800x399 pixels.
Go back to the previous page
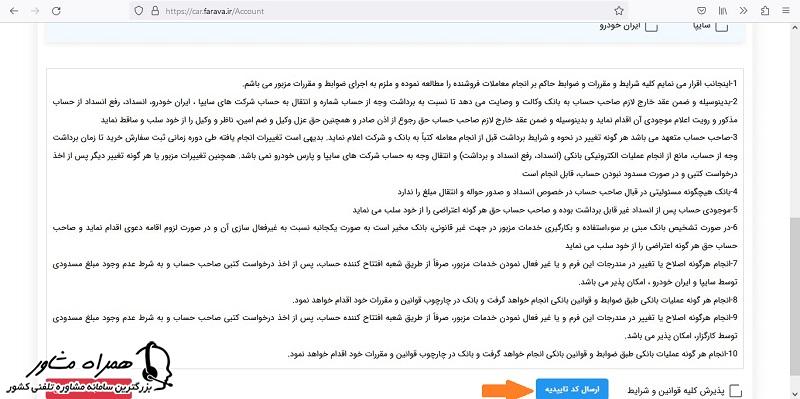14,11
